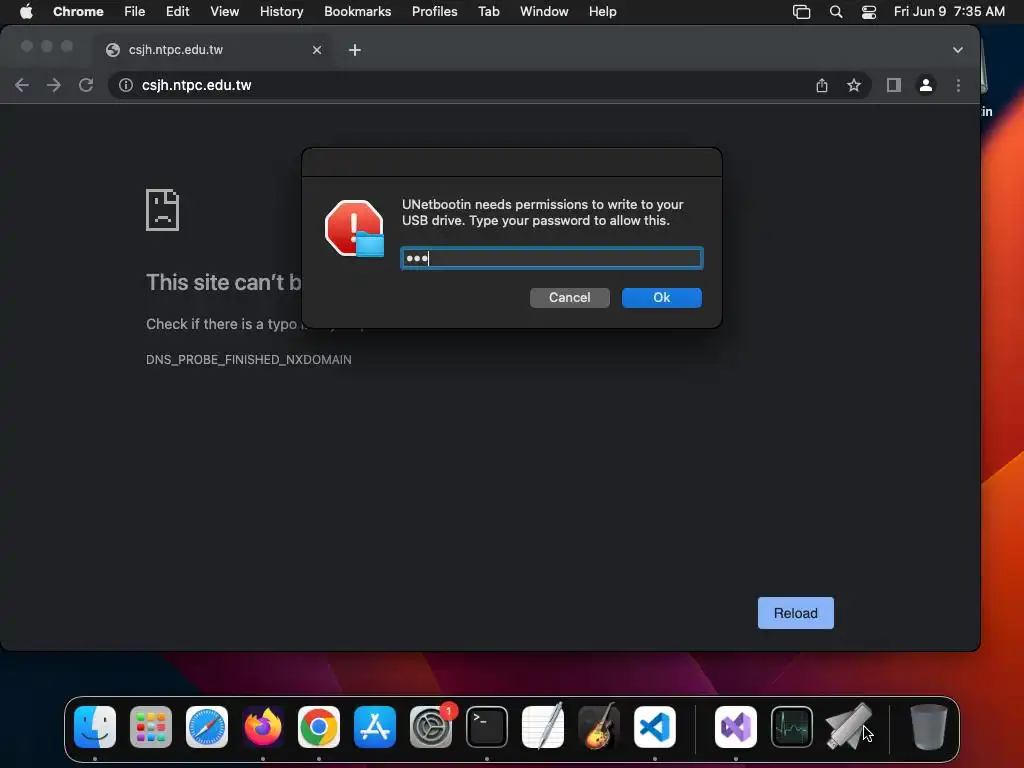The width and height of the screenshot is (1024, 768).
Task: Open TextEdit from the Dock
Action: (543, 727)
